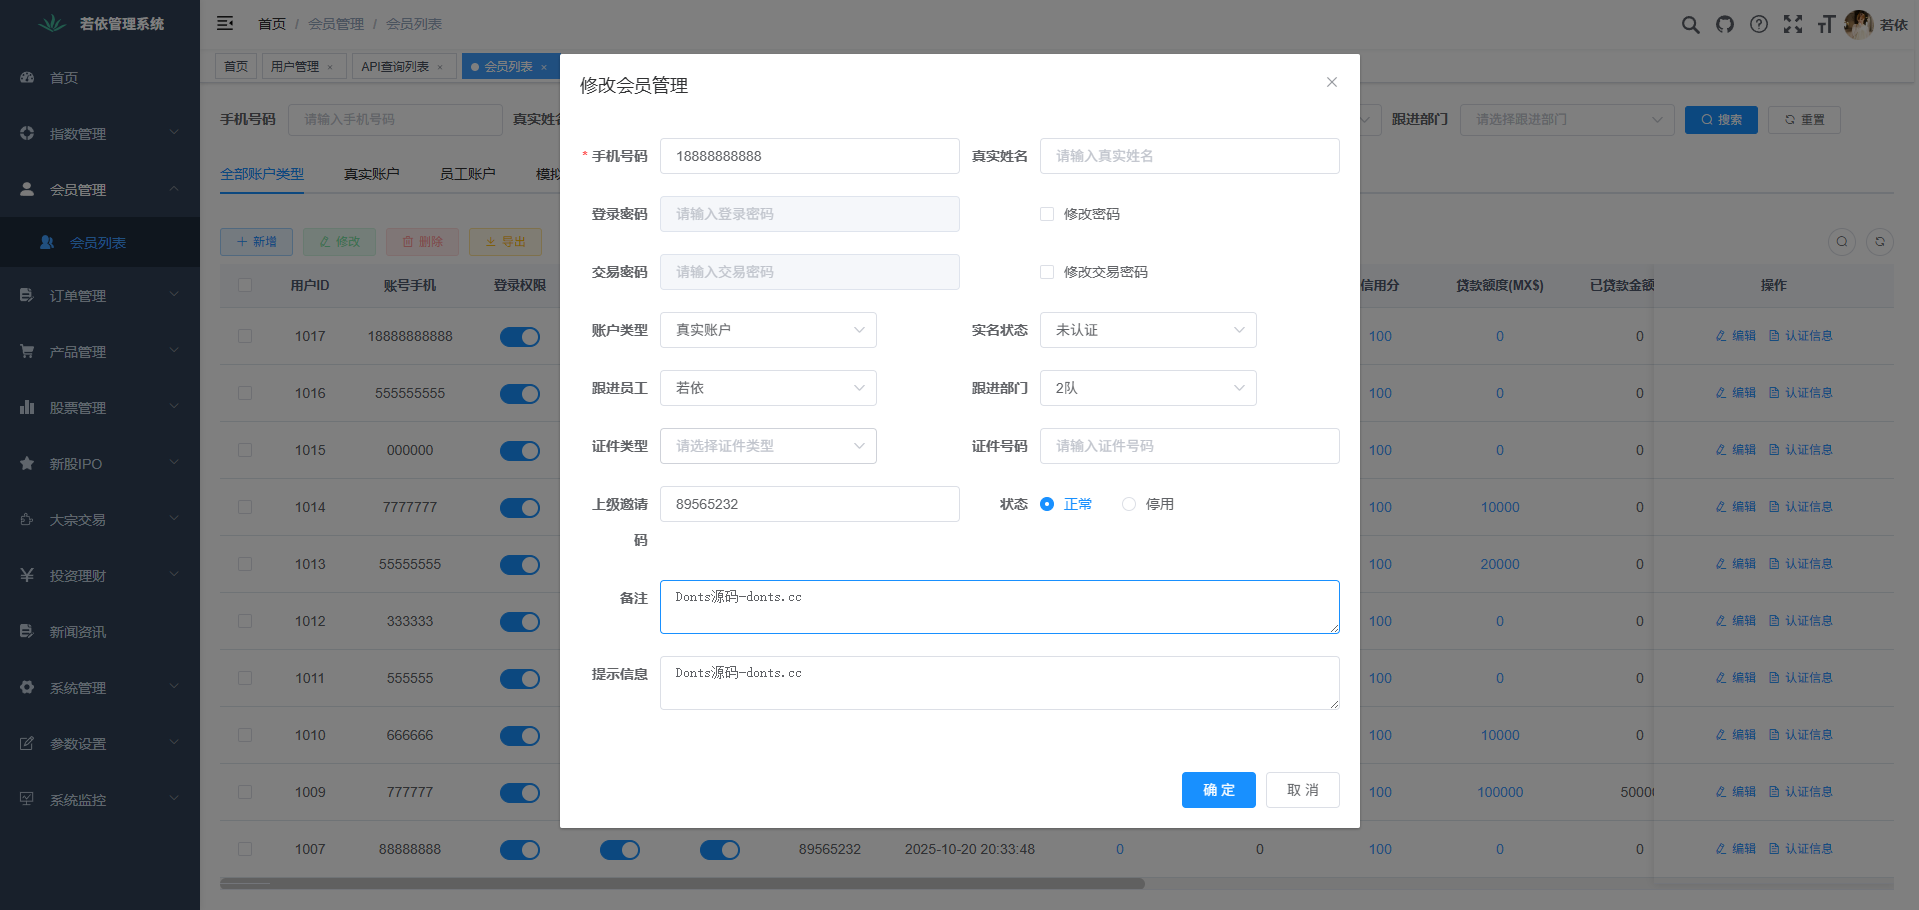Toggle fullscreen mode icon
The image size is (1919, 910).
click(x=1793, y=25)
